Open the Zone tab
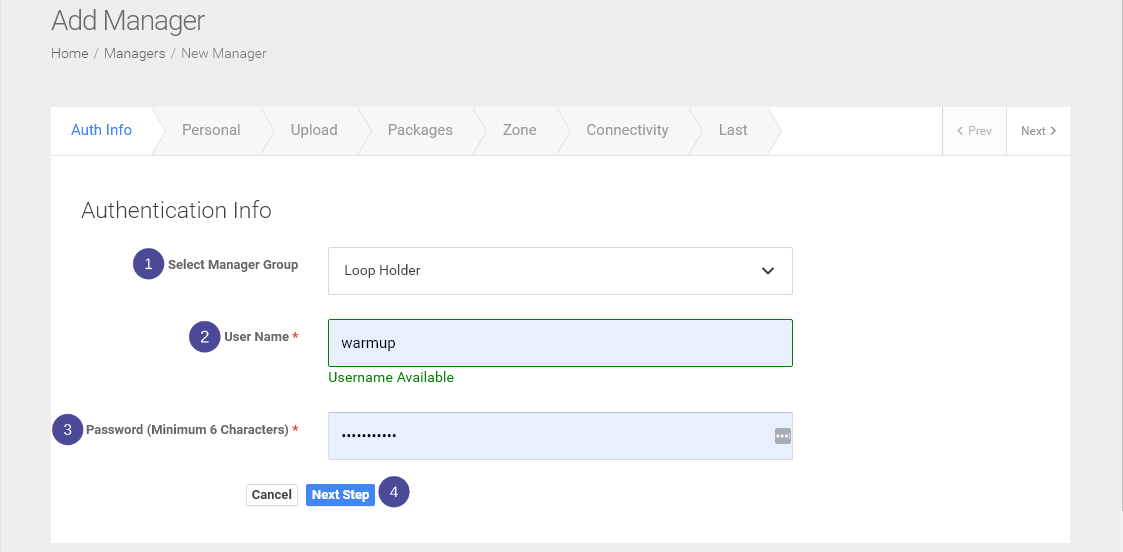 pos(519,130)
